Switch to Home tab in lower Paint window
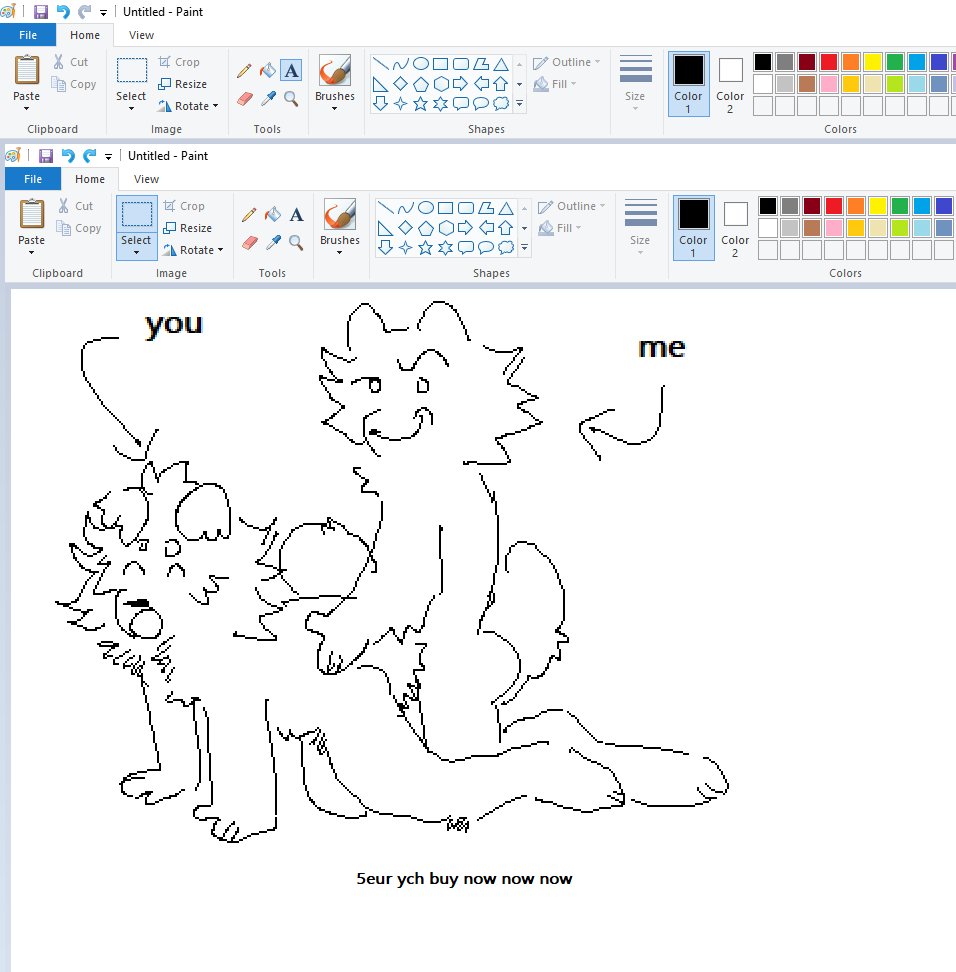This screenshot has height=972, width=956. 90,179
